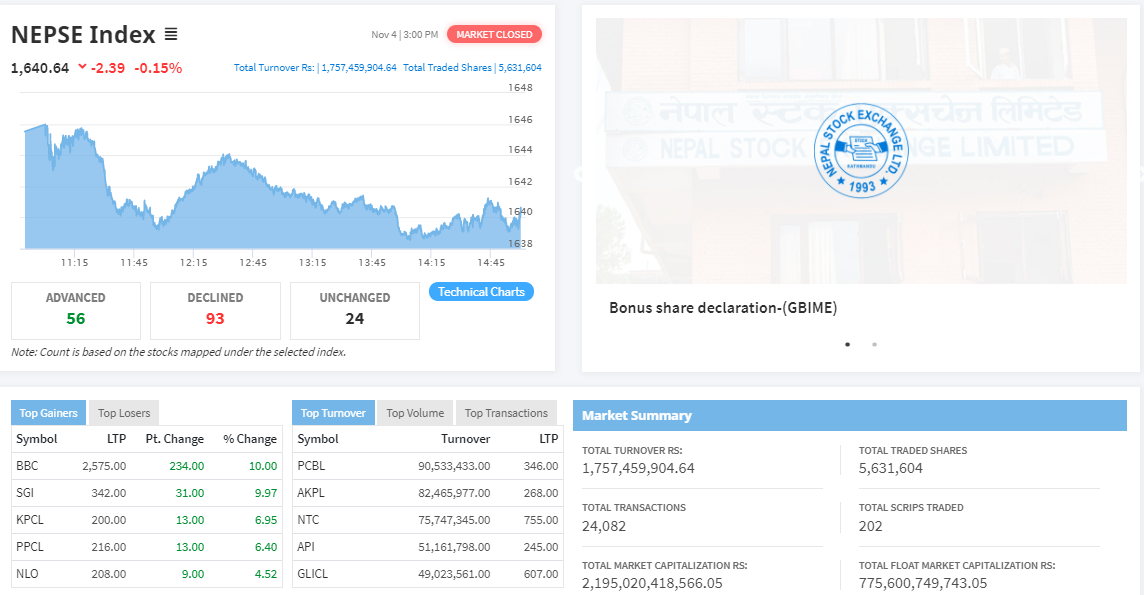The height and width of the screenshot is (595, 1144).
Task: Select the first carousel dot indicator
Action: tap(847, 344)
